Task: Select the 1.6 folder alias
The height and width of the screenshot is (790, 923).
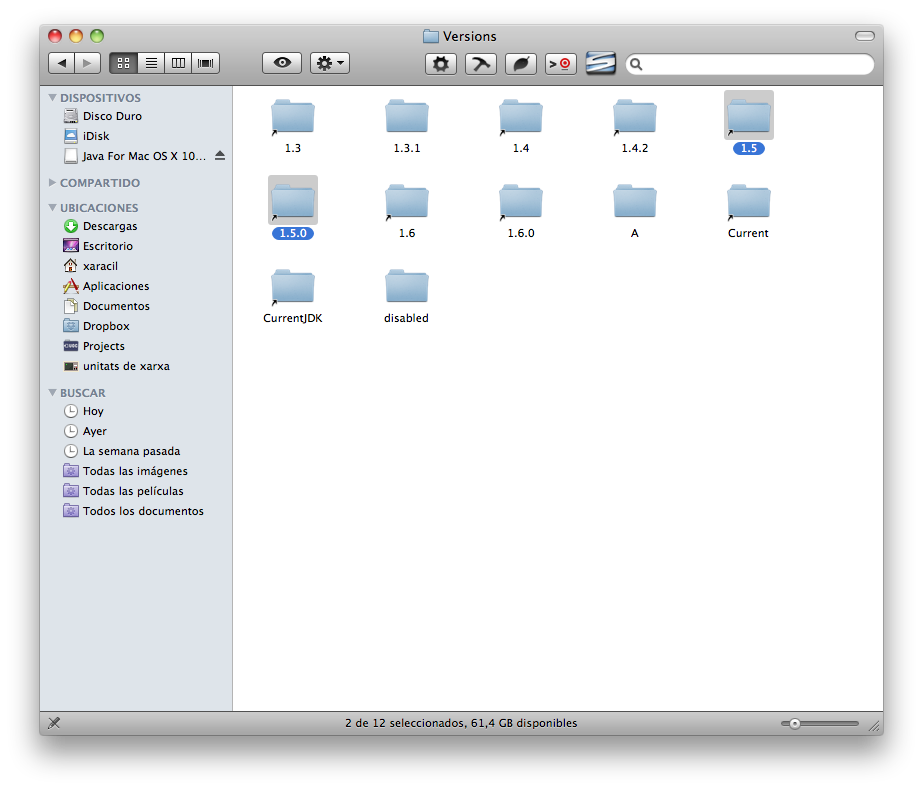Action: [x=407, y=202]
